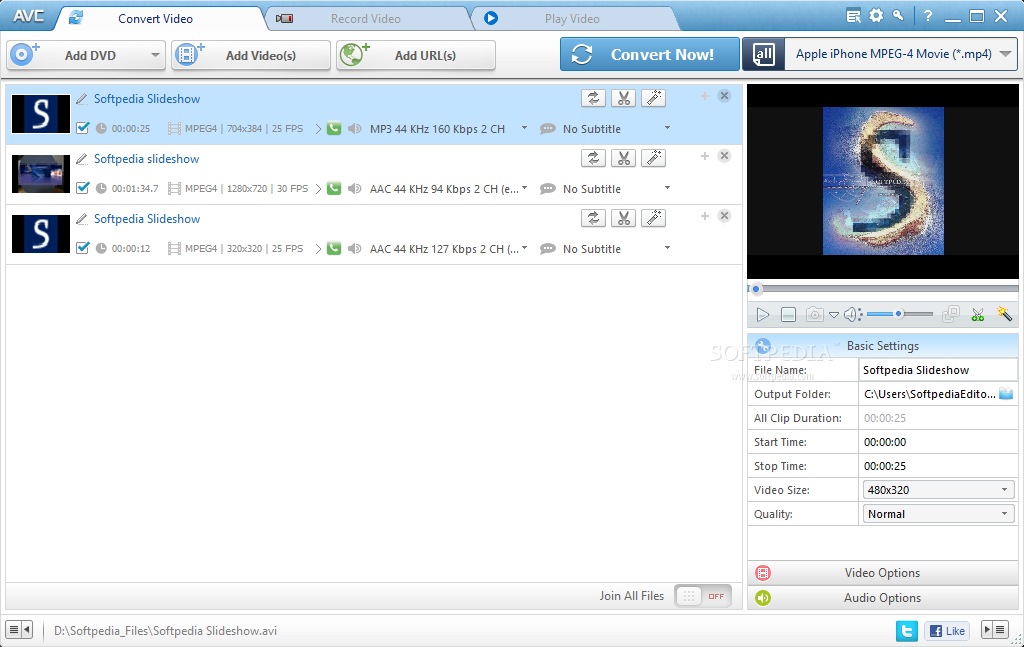Expand the snapshot options arrow beside the camera
This screenshot has height=647, width=1024.
[834, 315]
